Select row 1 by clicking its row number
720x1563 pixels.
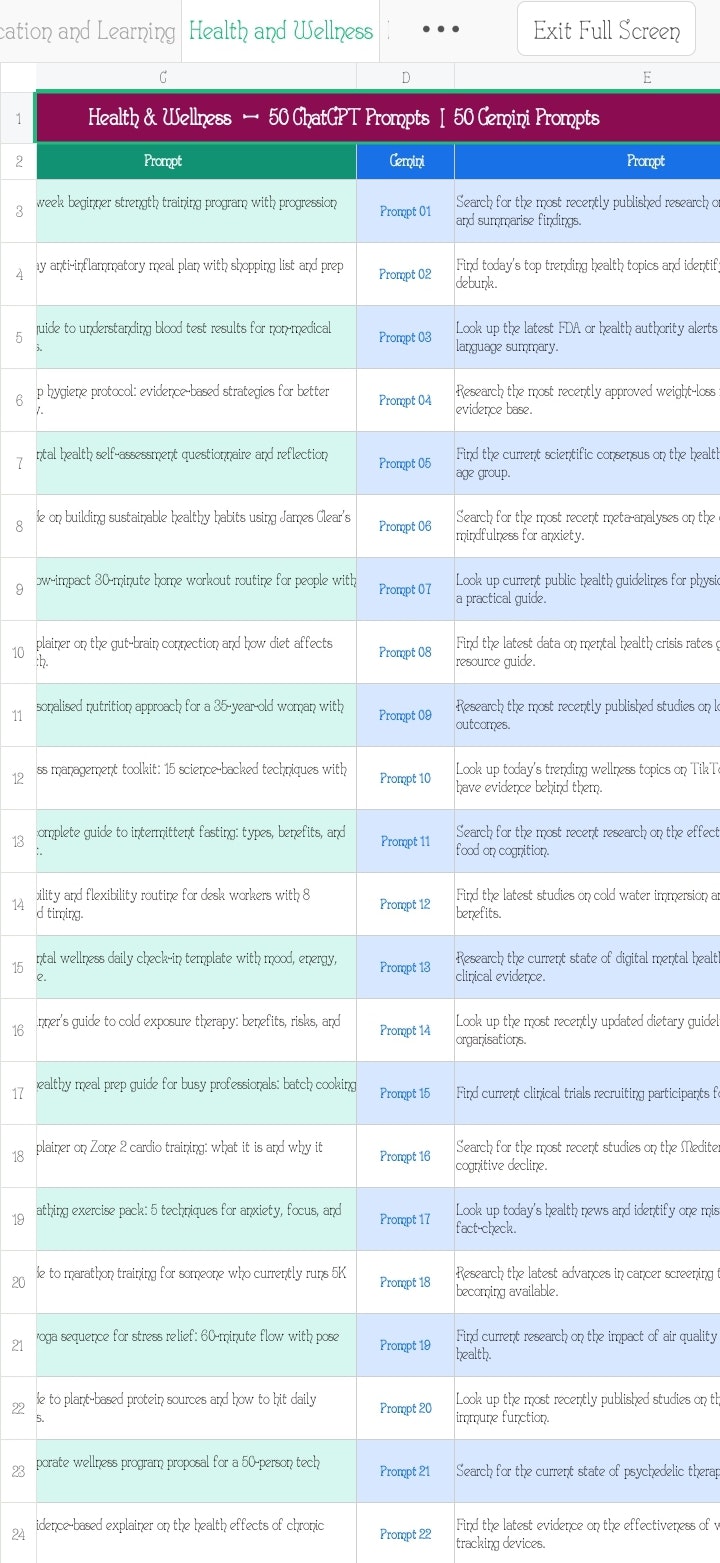tap(19, 118)
